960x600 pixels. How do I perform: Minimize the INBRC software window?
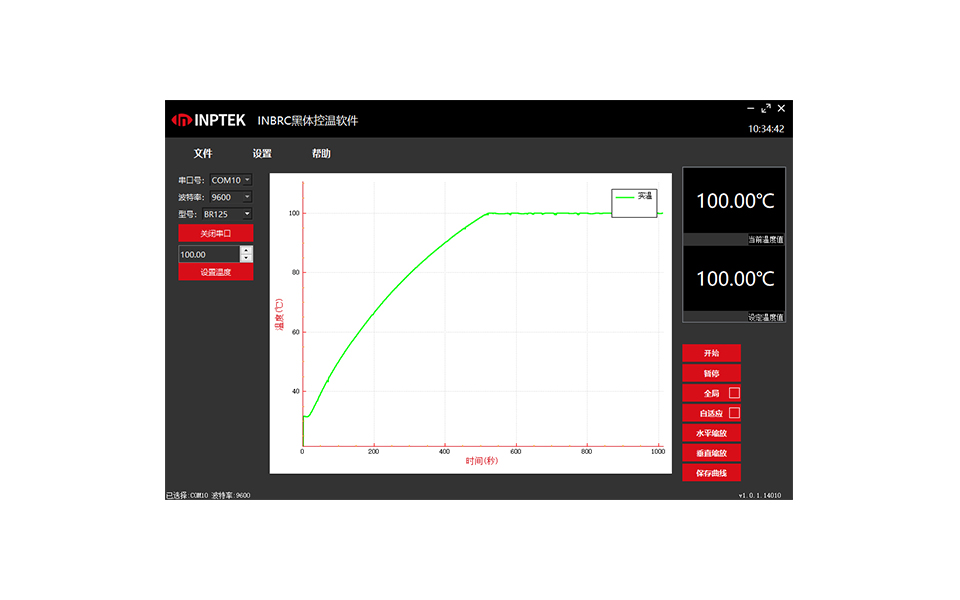pos(751,108)
